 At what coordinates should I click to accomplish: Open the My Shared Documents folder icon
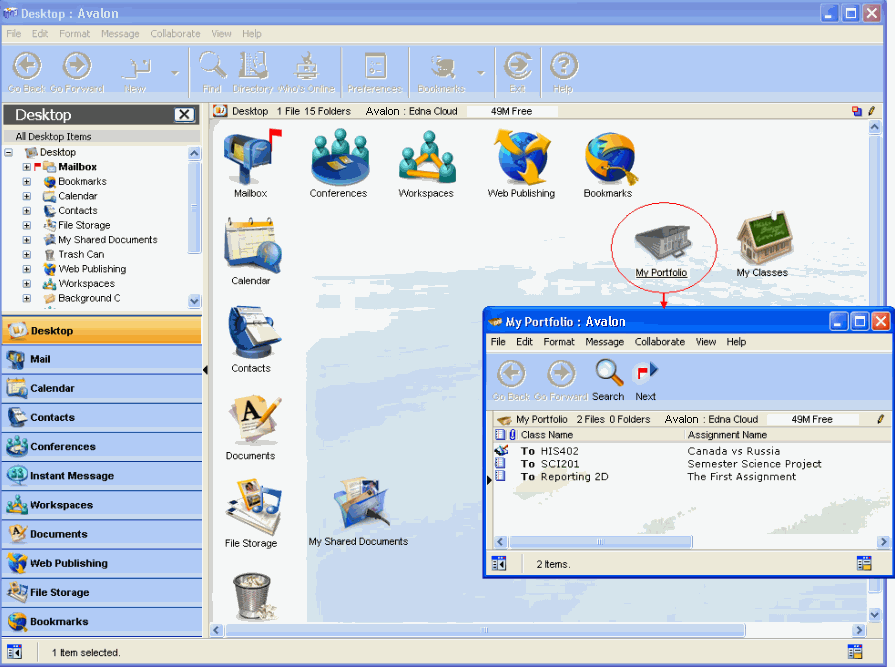tap(358, 509)
